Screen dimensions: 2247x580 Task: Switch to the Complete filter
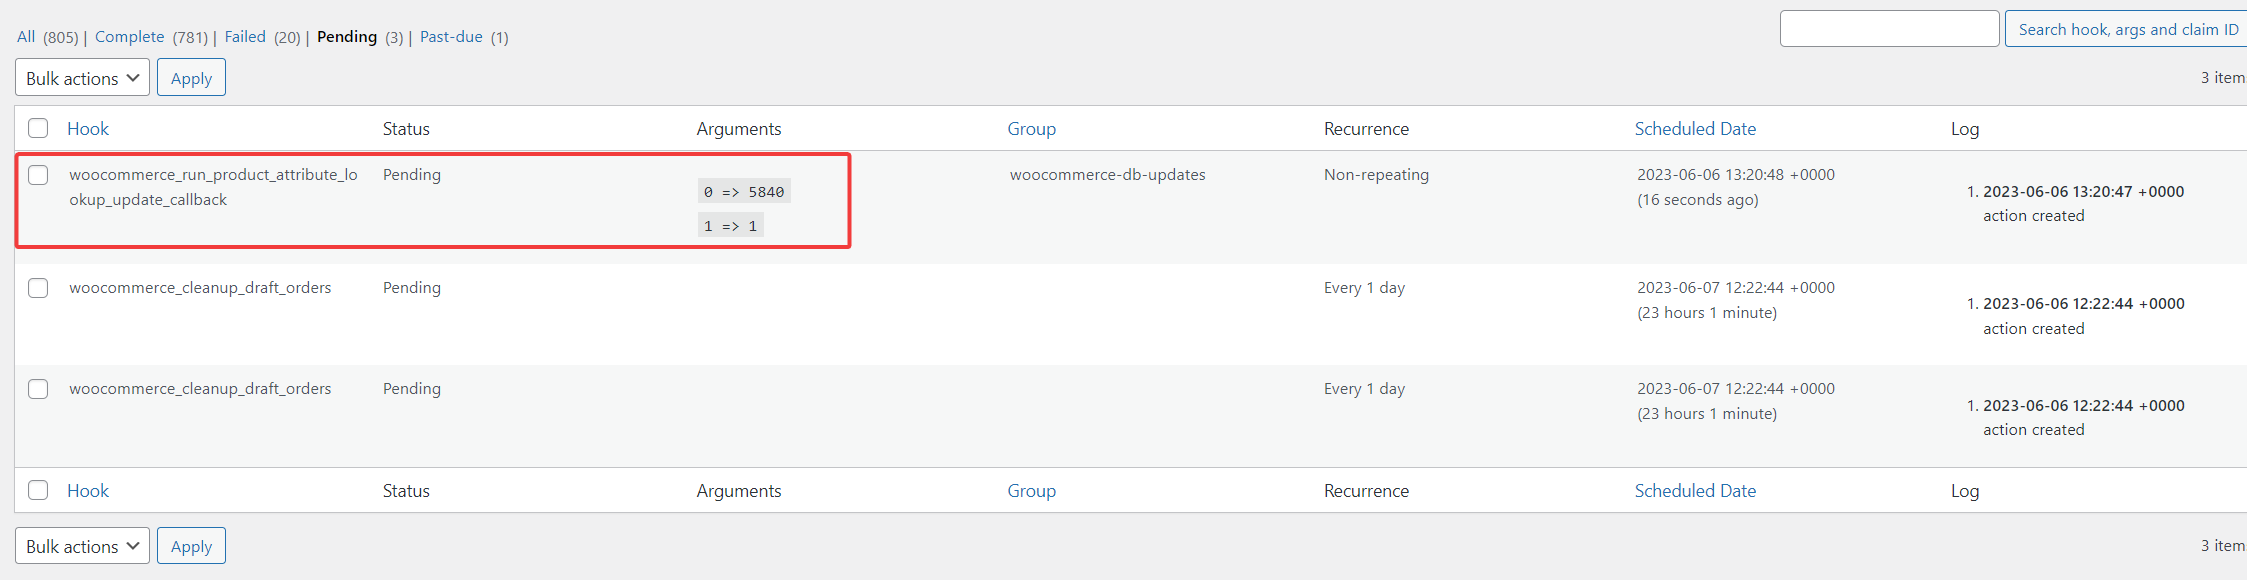click(x=129, y=37)
